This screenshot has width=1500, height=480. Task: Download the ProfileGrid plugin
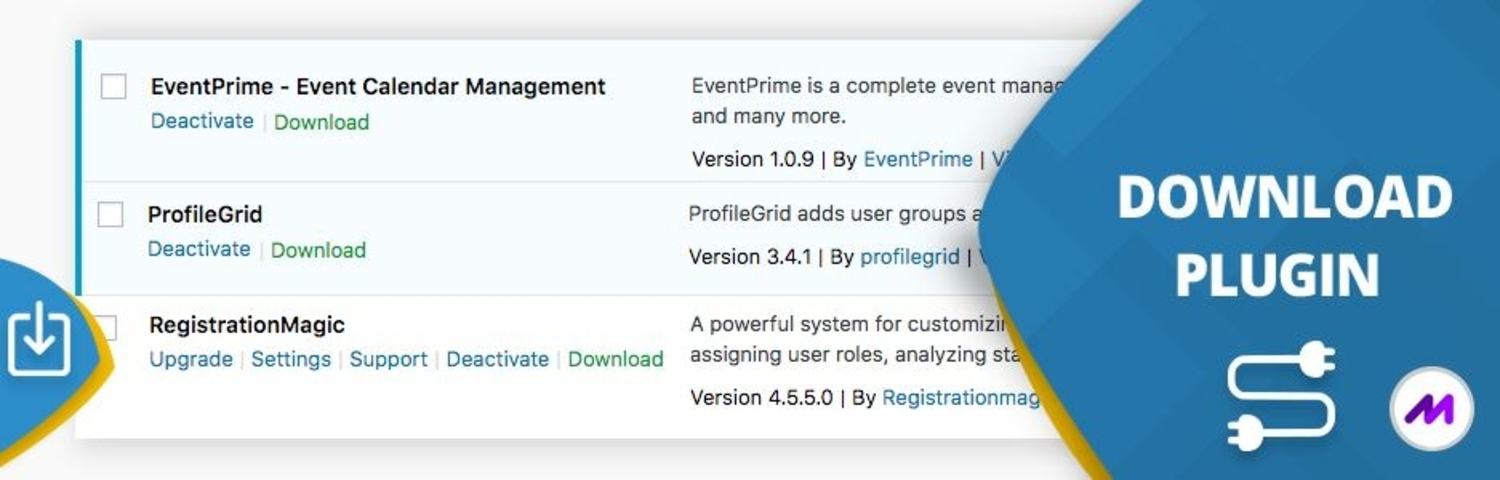318,250
